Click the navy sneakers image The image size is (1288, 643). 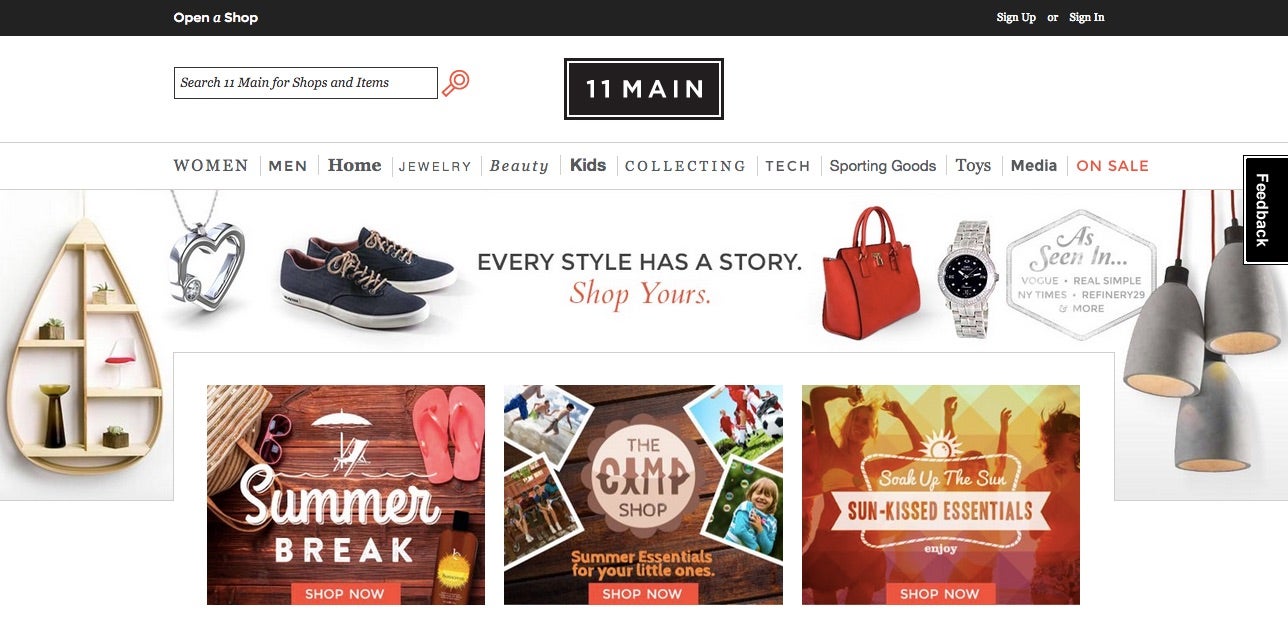369,276
